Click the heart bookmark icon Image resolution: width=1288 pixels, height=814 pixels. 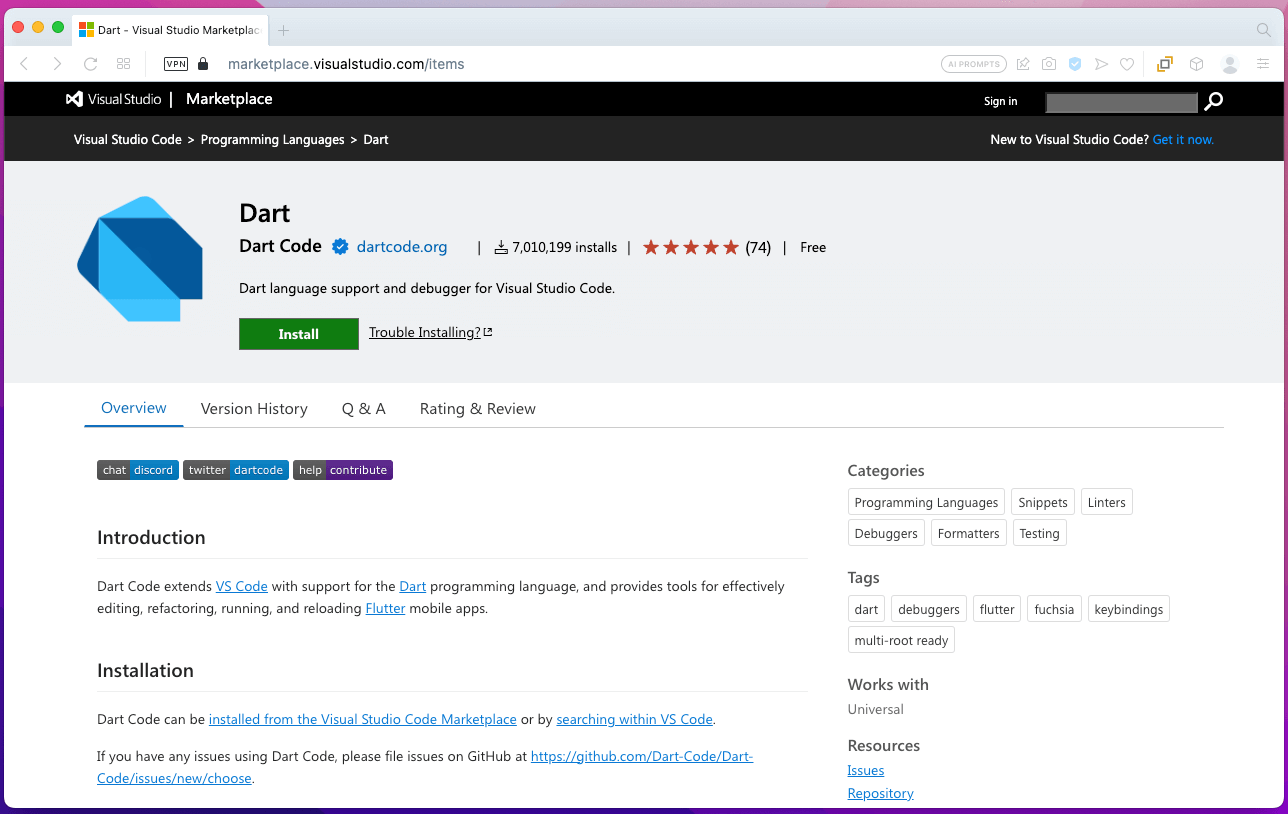1127,64
